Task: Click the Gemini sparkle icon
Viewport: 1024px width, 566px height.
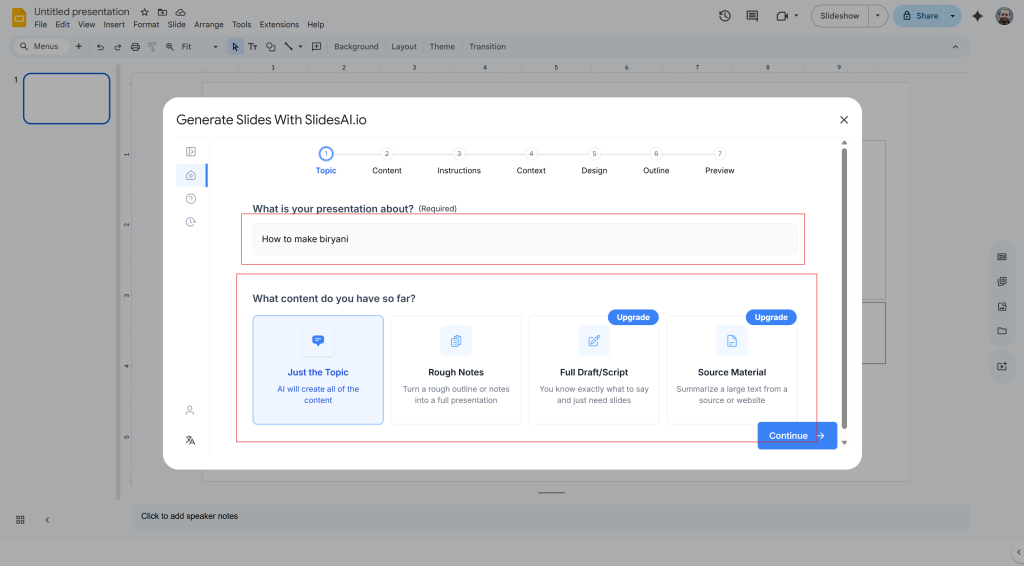Action: (x=977, y=16)
